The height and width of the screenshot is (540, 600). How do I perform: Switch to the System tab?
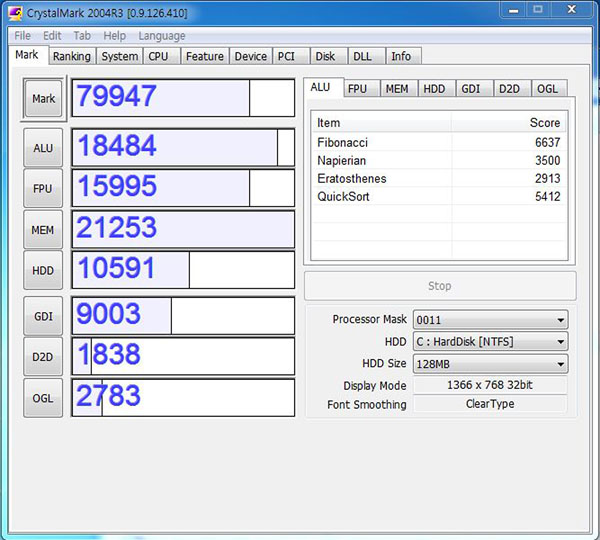(x=120, y=56)
